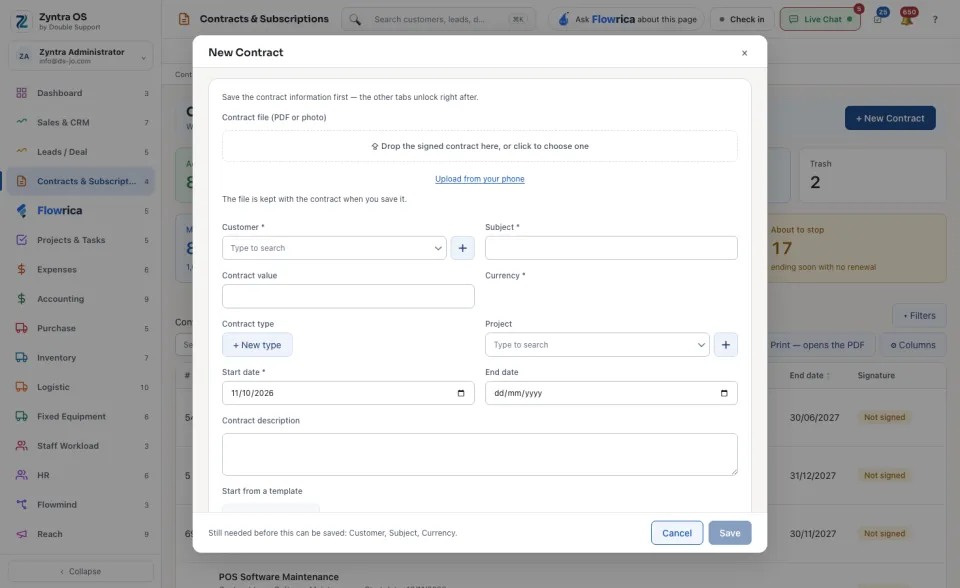Image resolution: width=960 pixels, height=588 pixels.
Task: Open the End date calendar picker icon
Action: [724, 393]
